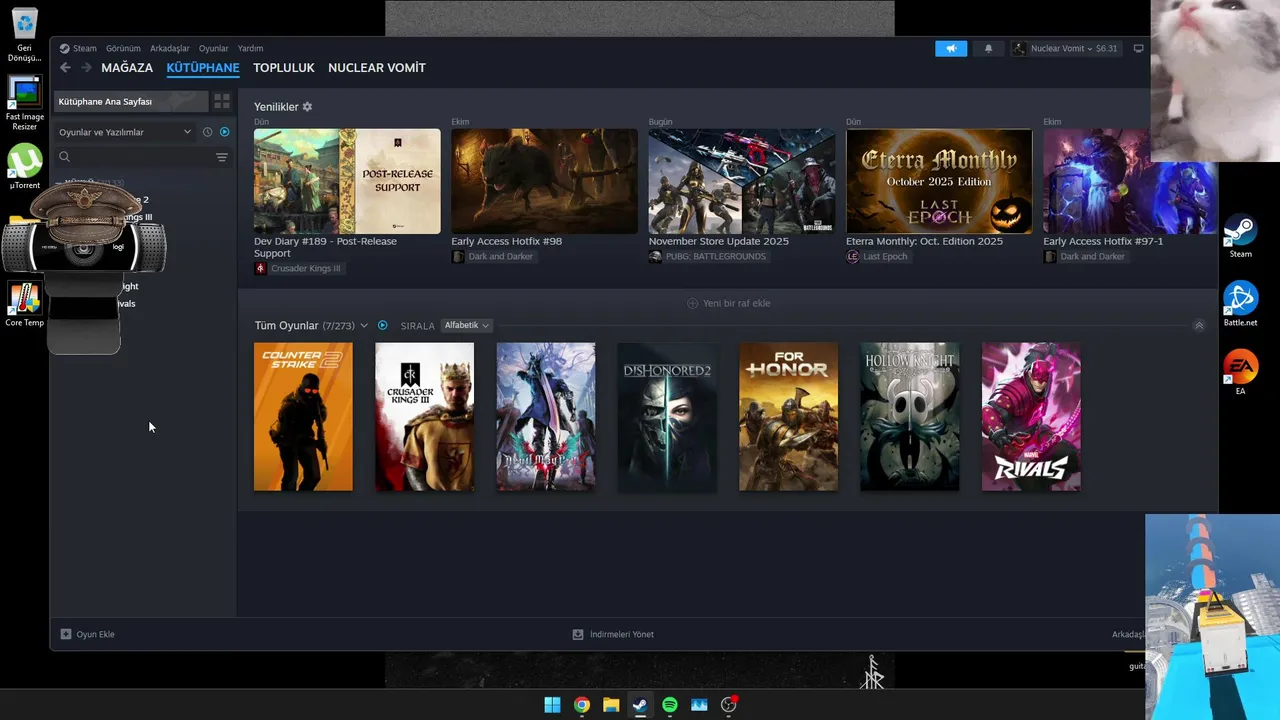Image resolution: width=1280 pixels, height=720 pixels.
Task: Open the notifications bell
Action: pyautogui.click(x=988, y=48)
